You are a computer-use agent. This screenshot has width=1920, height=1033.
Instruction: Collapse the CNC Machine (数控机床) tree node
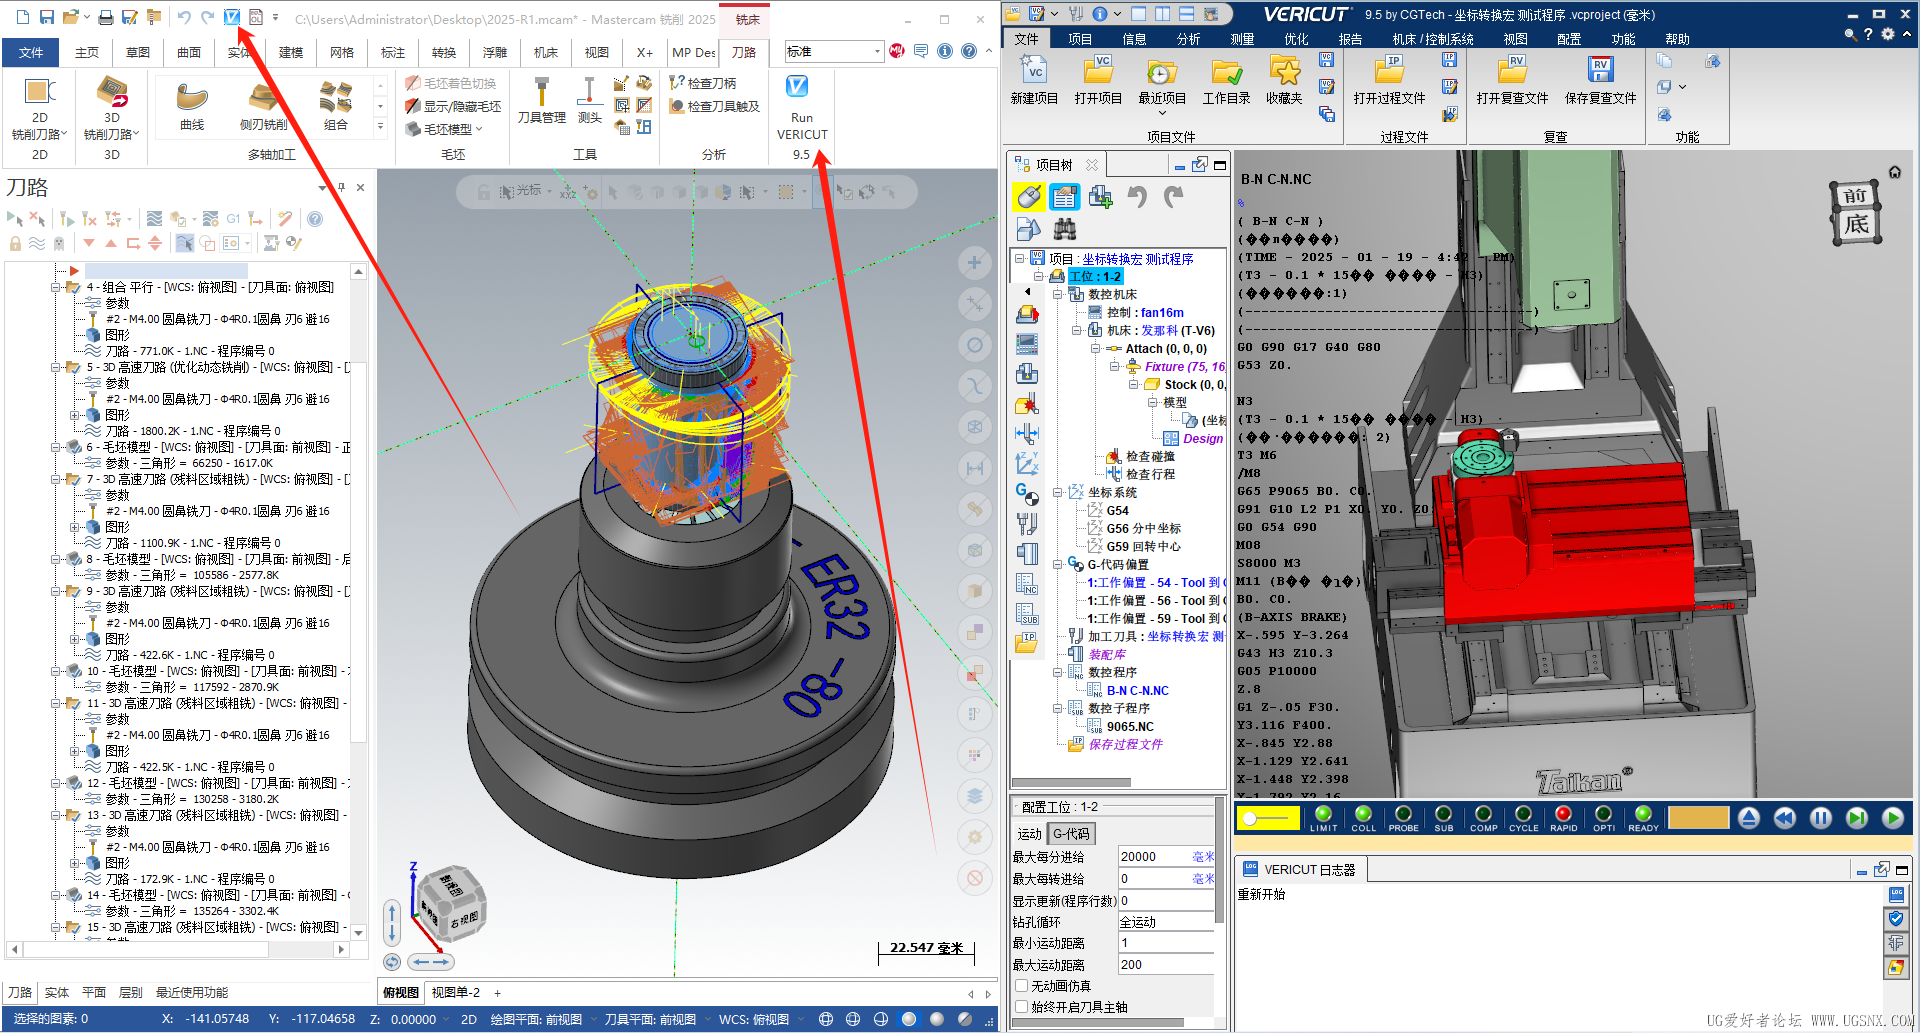1057,294
